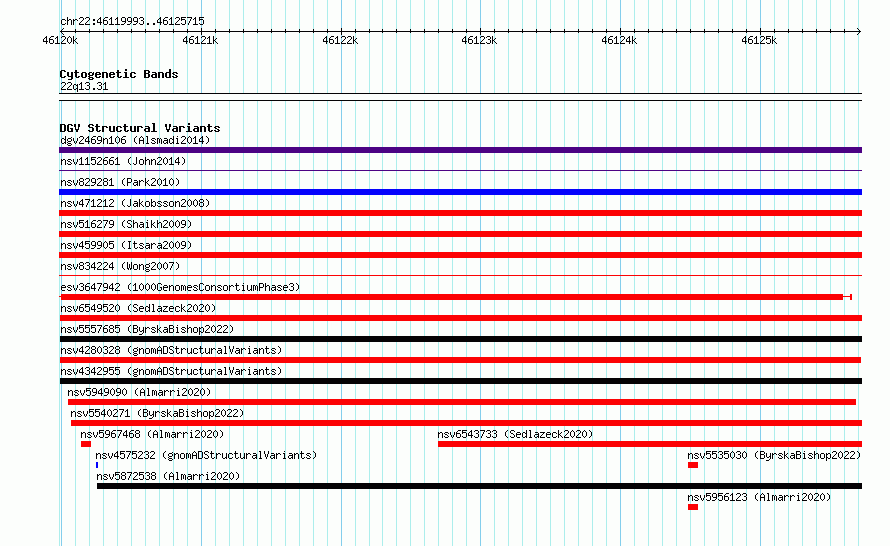890x546 pixels.
Task: Select the 22q13.31 cytogenetic band label
Action: [84, 86]
